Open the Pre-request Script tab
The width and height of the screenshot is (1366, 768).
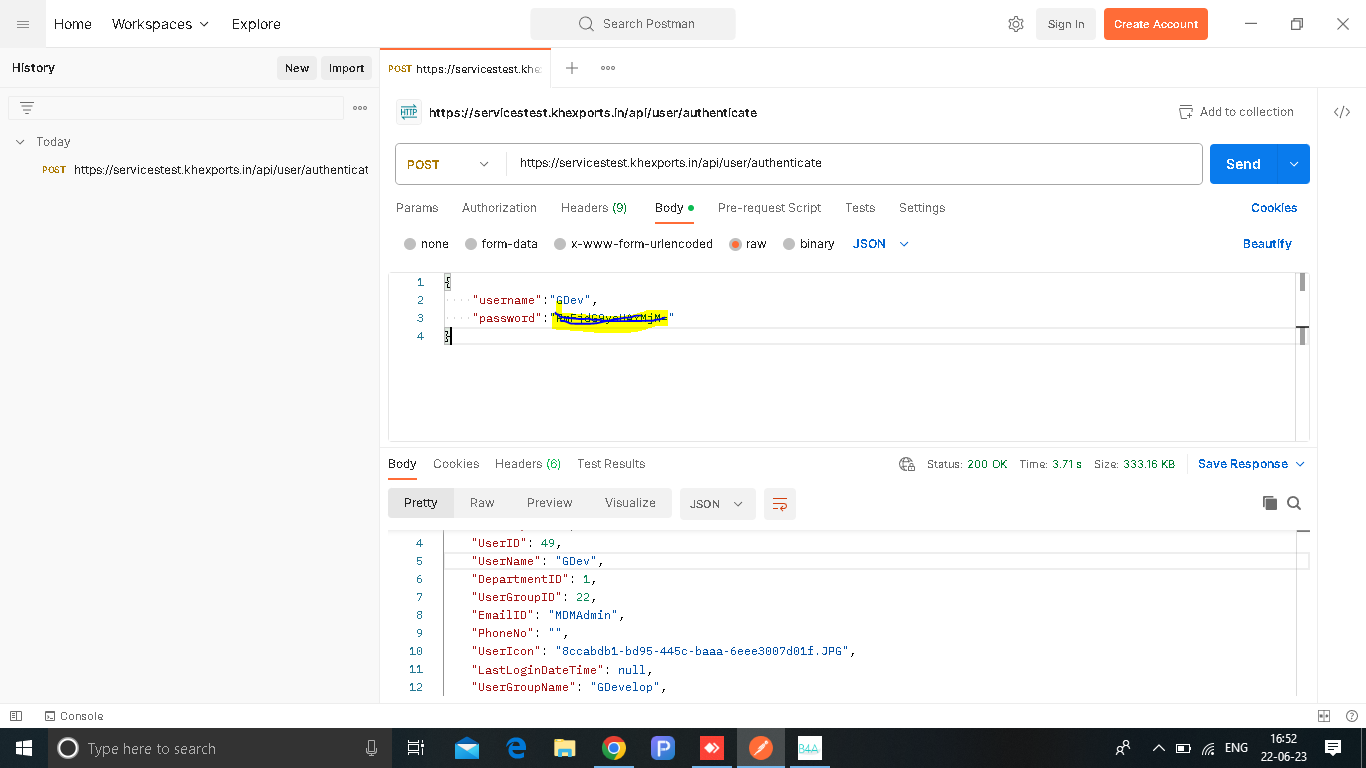coord(769,208)
